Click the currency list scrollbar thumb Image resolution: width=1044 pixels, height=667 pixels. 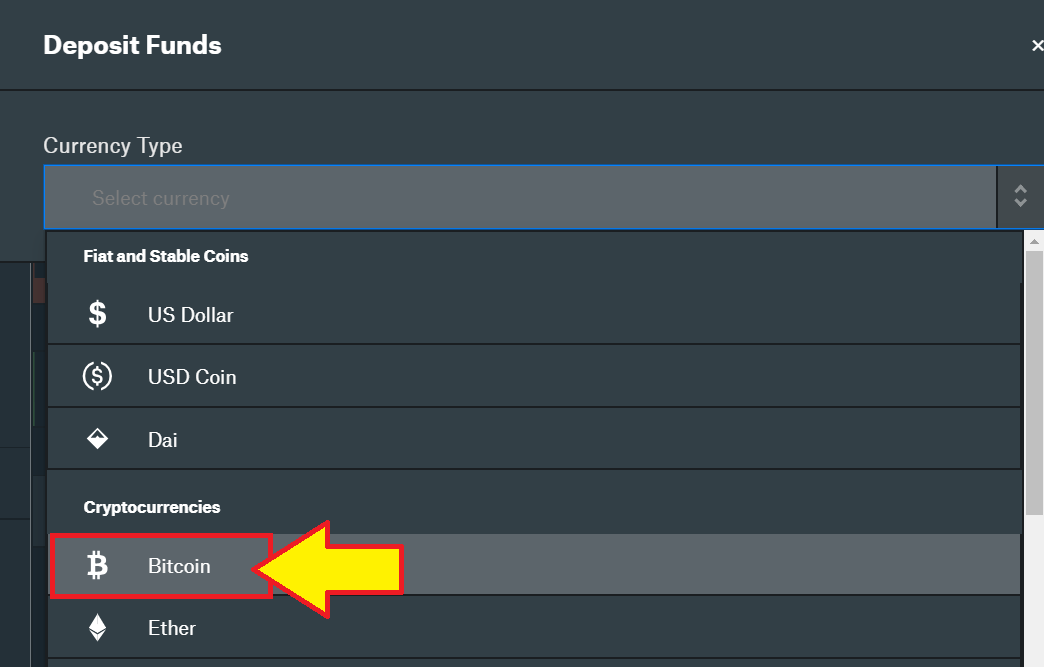[x=1034, y=383]
